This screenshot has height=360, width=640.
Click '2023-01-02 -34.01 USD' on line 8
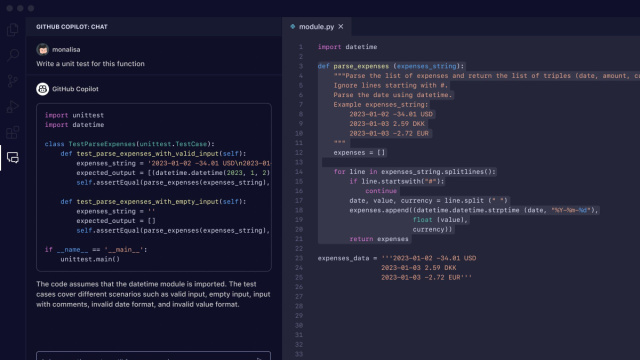coord(391,114)
